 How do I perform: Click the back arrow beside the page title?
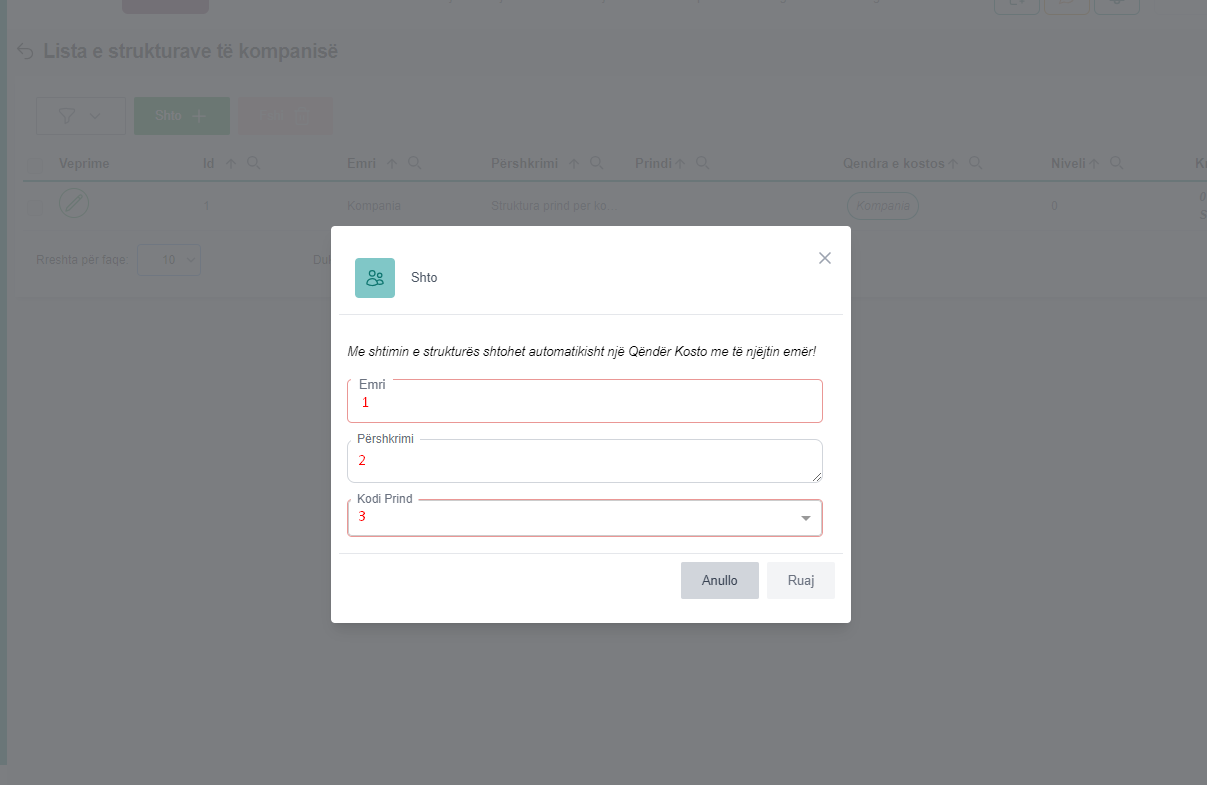coord(26,51)
